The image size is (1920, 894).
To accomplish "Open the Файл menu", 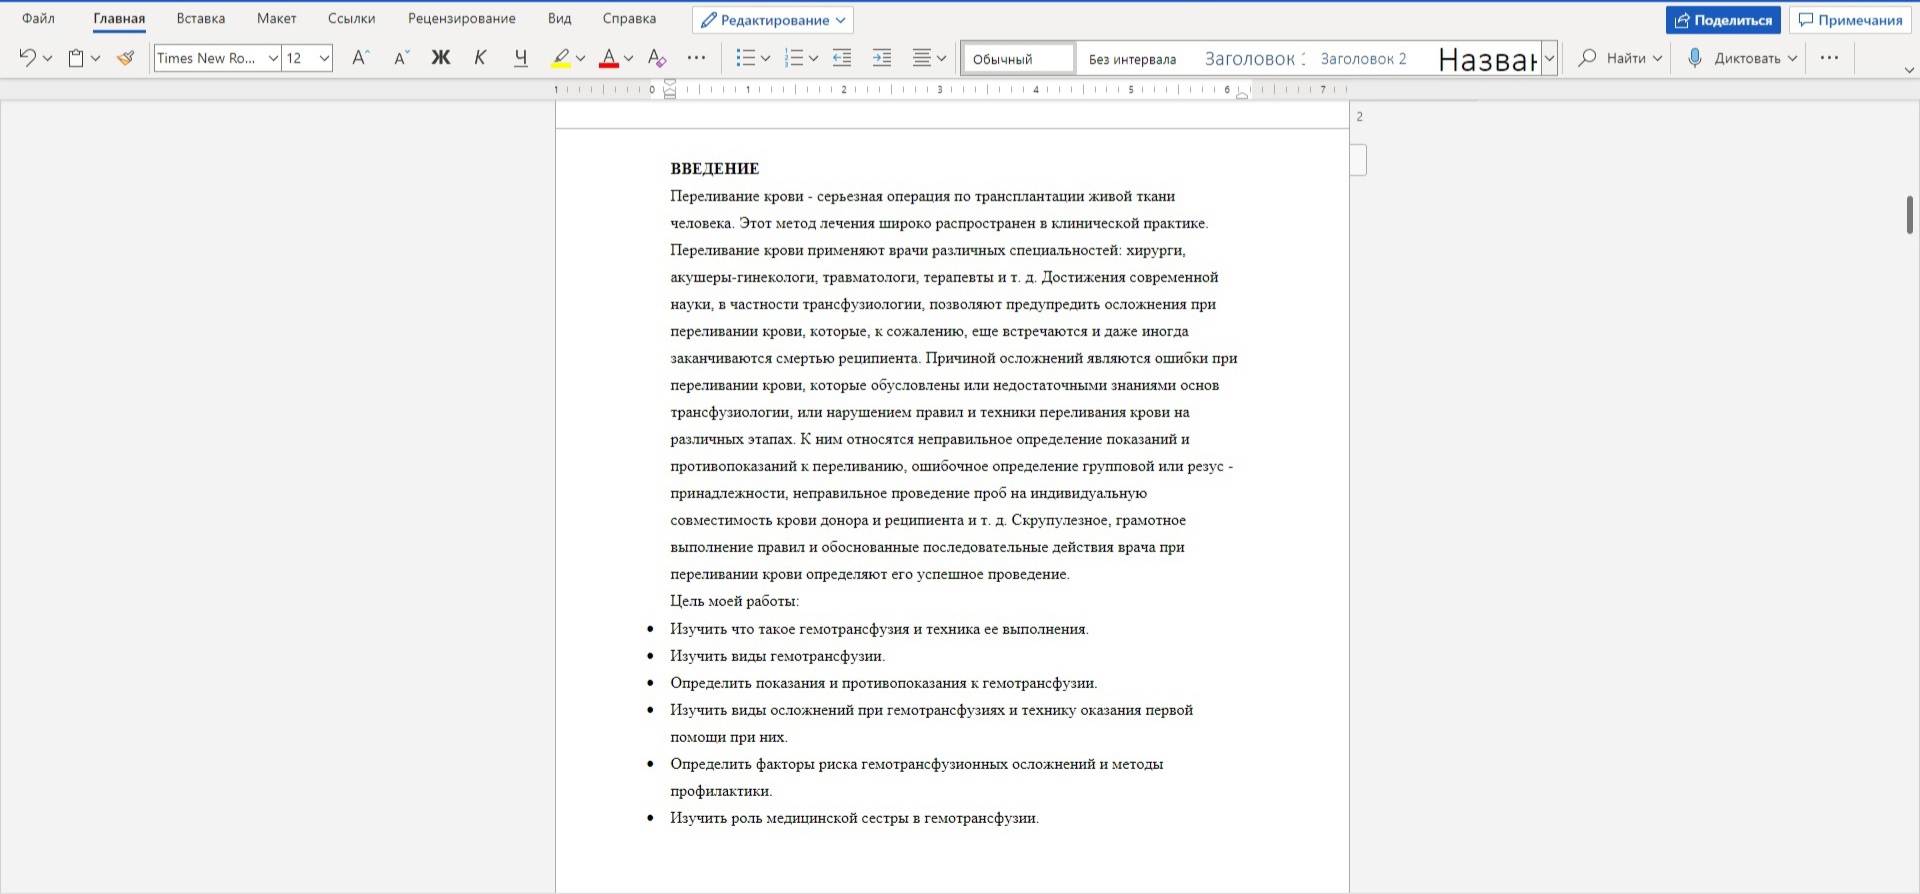I will pyautogui.click(x=39, y=18).
